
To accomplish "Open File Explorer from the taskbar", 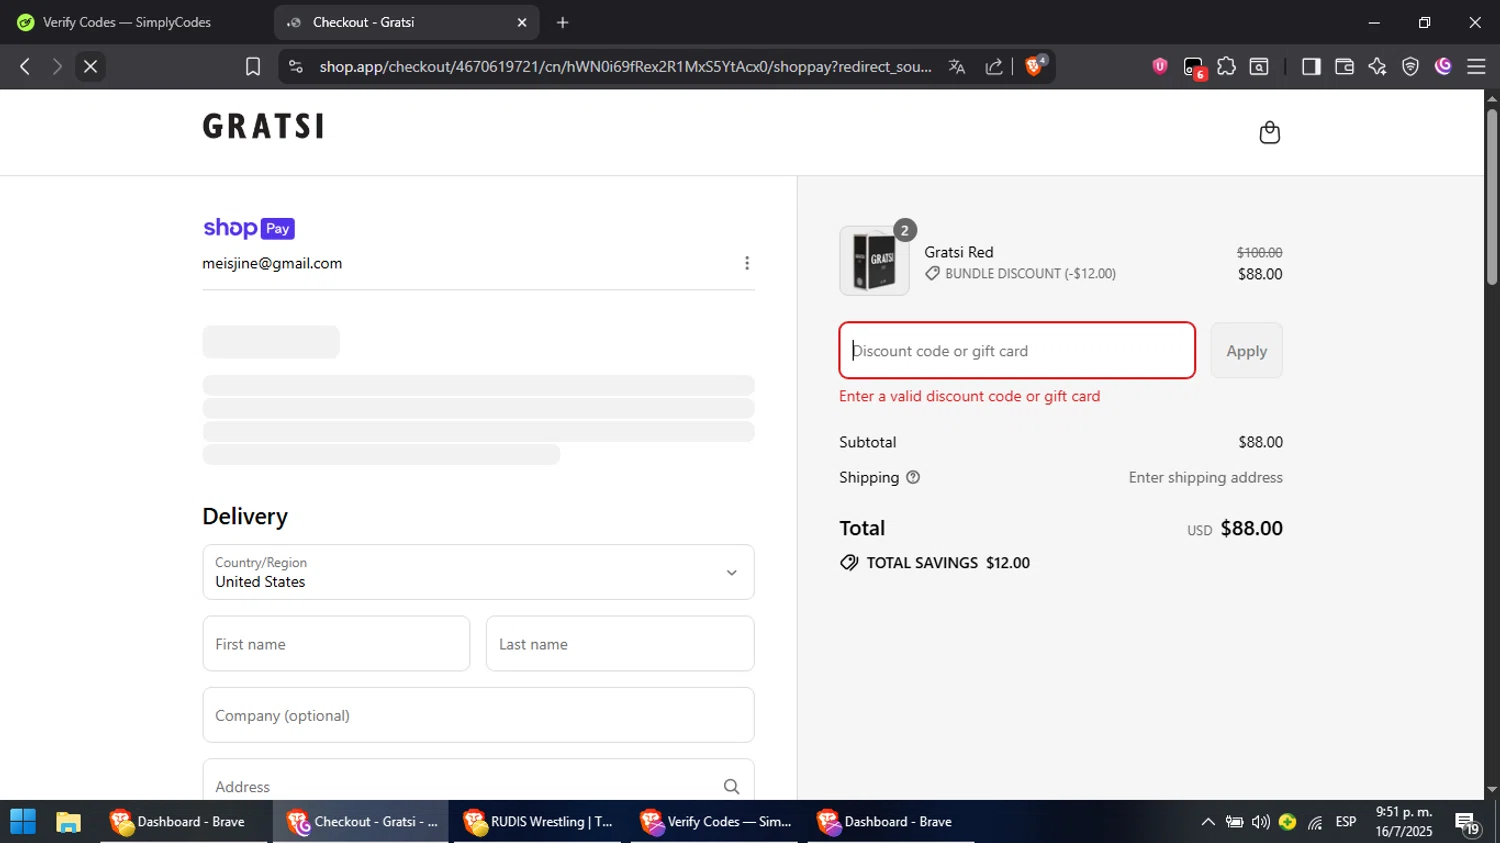I will (68, 822).
